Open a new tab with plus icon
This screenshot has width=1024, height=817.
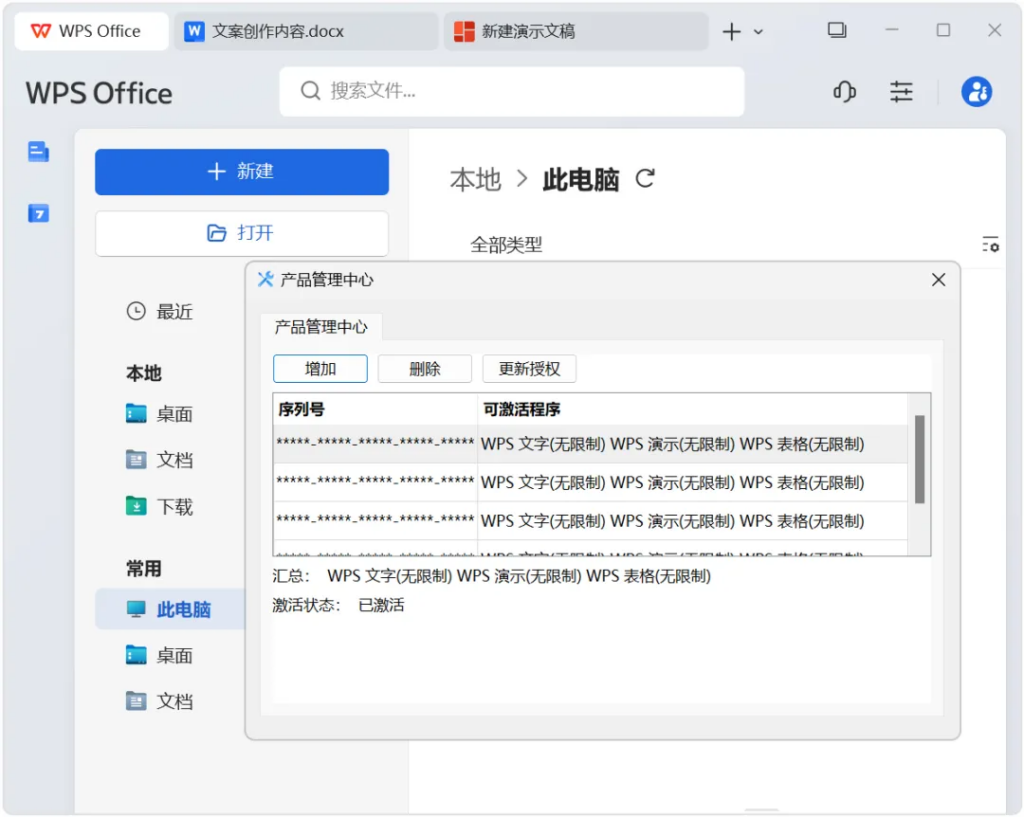coord(731,32)
